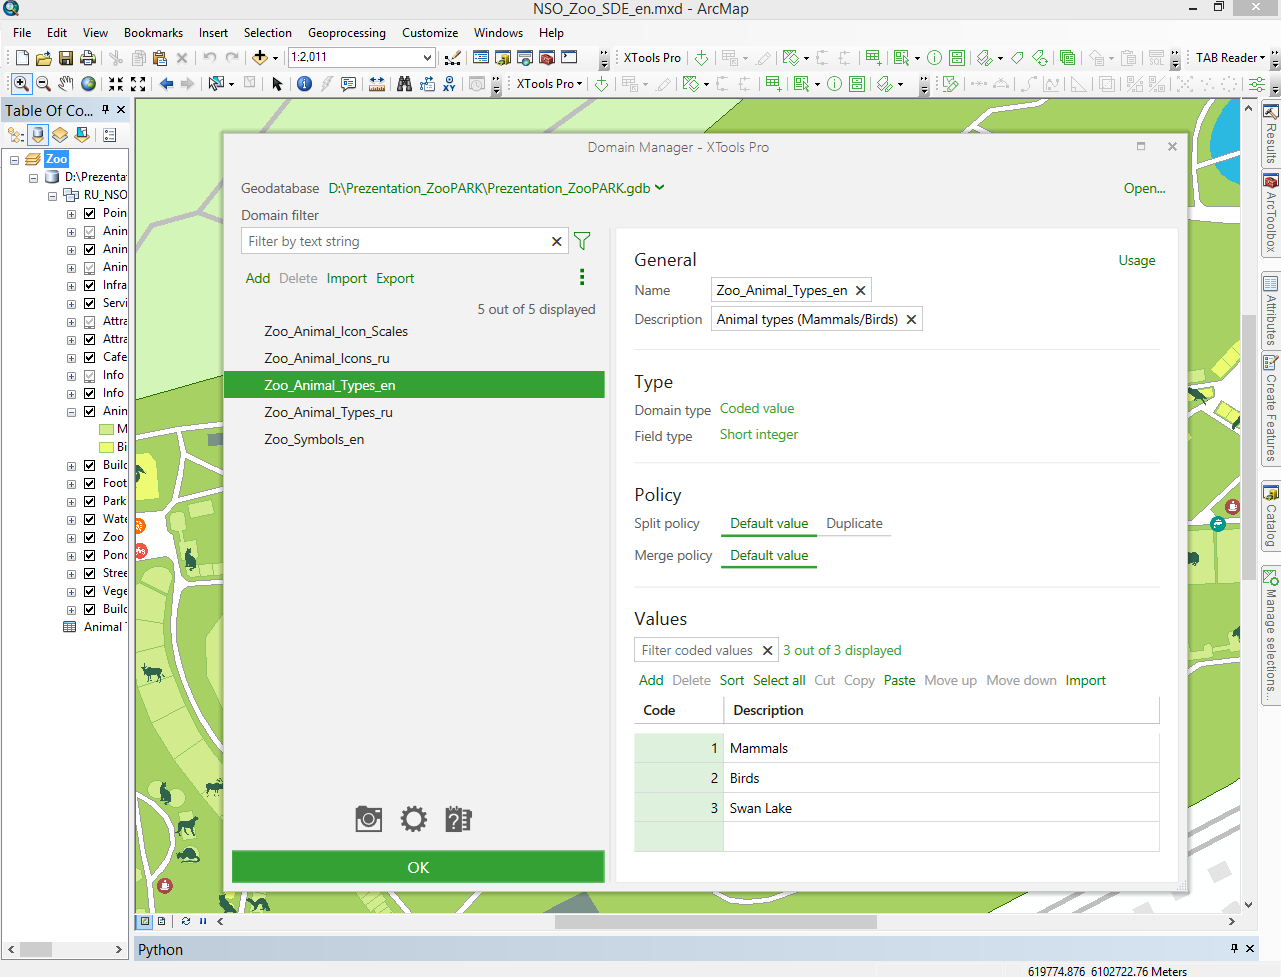Click the Usage link

click(1136, 260)
